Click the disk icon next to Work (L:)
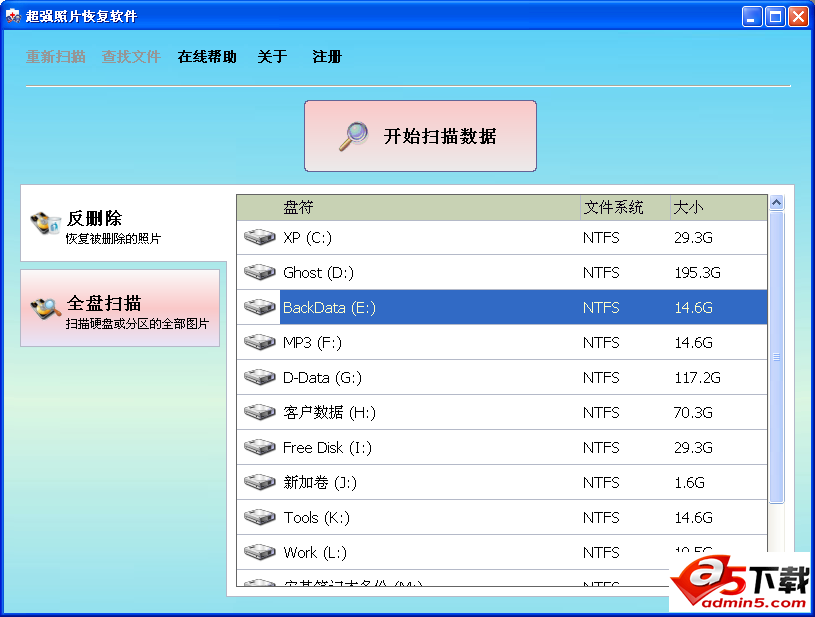This screenshot has height=617, width=815. [259, 552]
